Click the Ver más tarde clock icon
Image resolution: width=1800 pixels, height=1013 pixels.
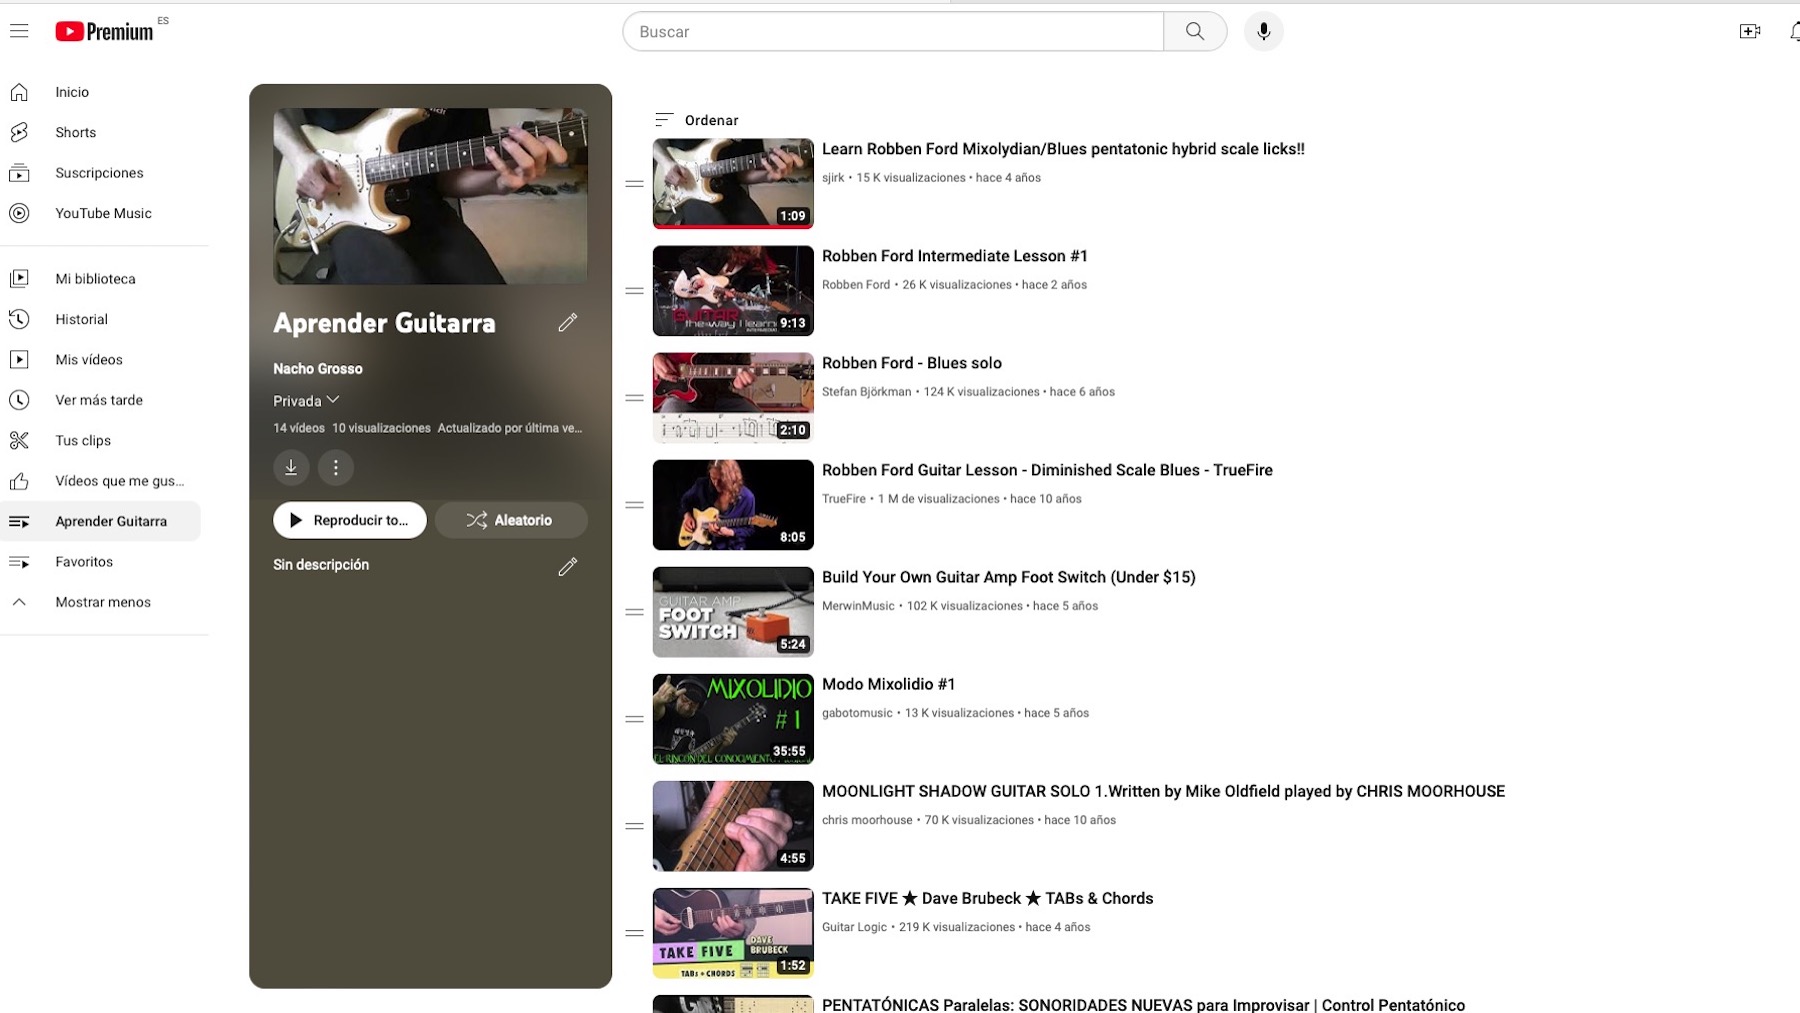[x=19, y=400]
